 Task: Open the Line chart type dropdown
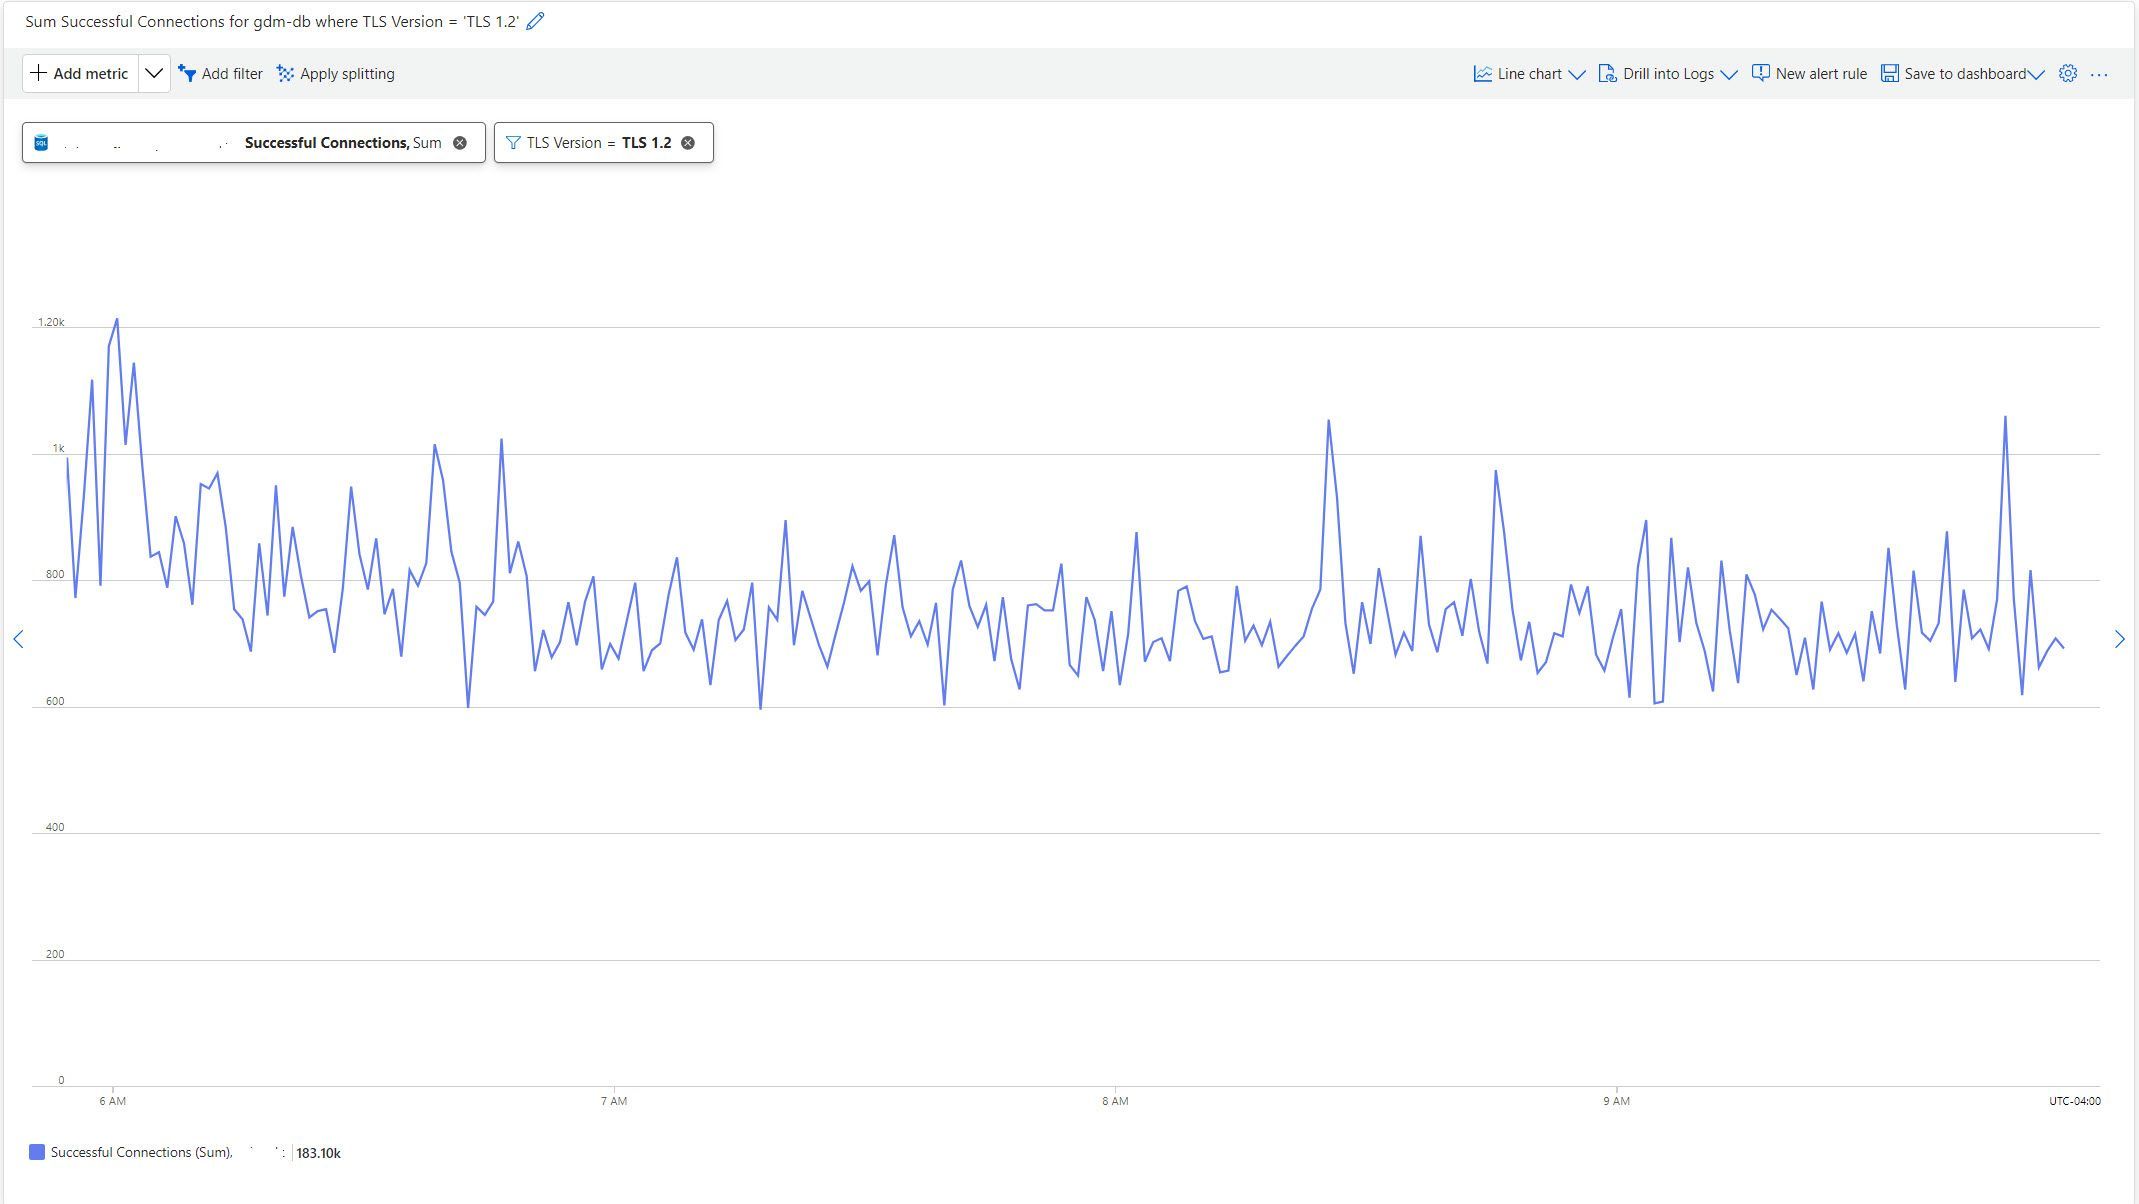click(x=1578, y=73)
